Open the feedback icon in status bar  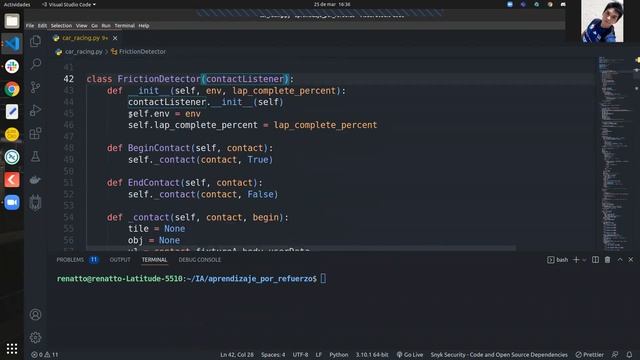pyautogui.click(x=615, y=355)
